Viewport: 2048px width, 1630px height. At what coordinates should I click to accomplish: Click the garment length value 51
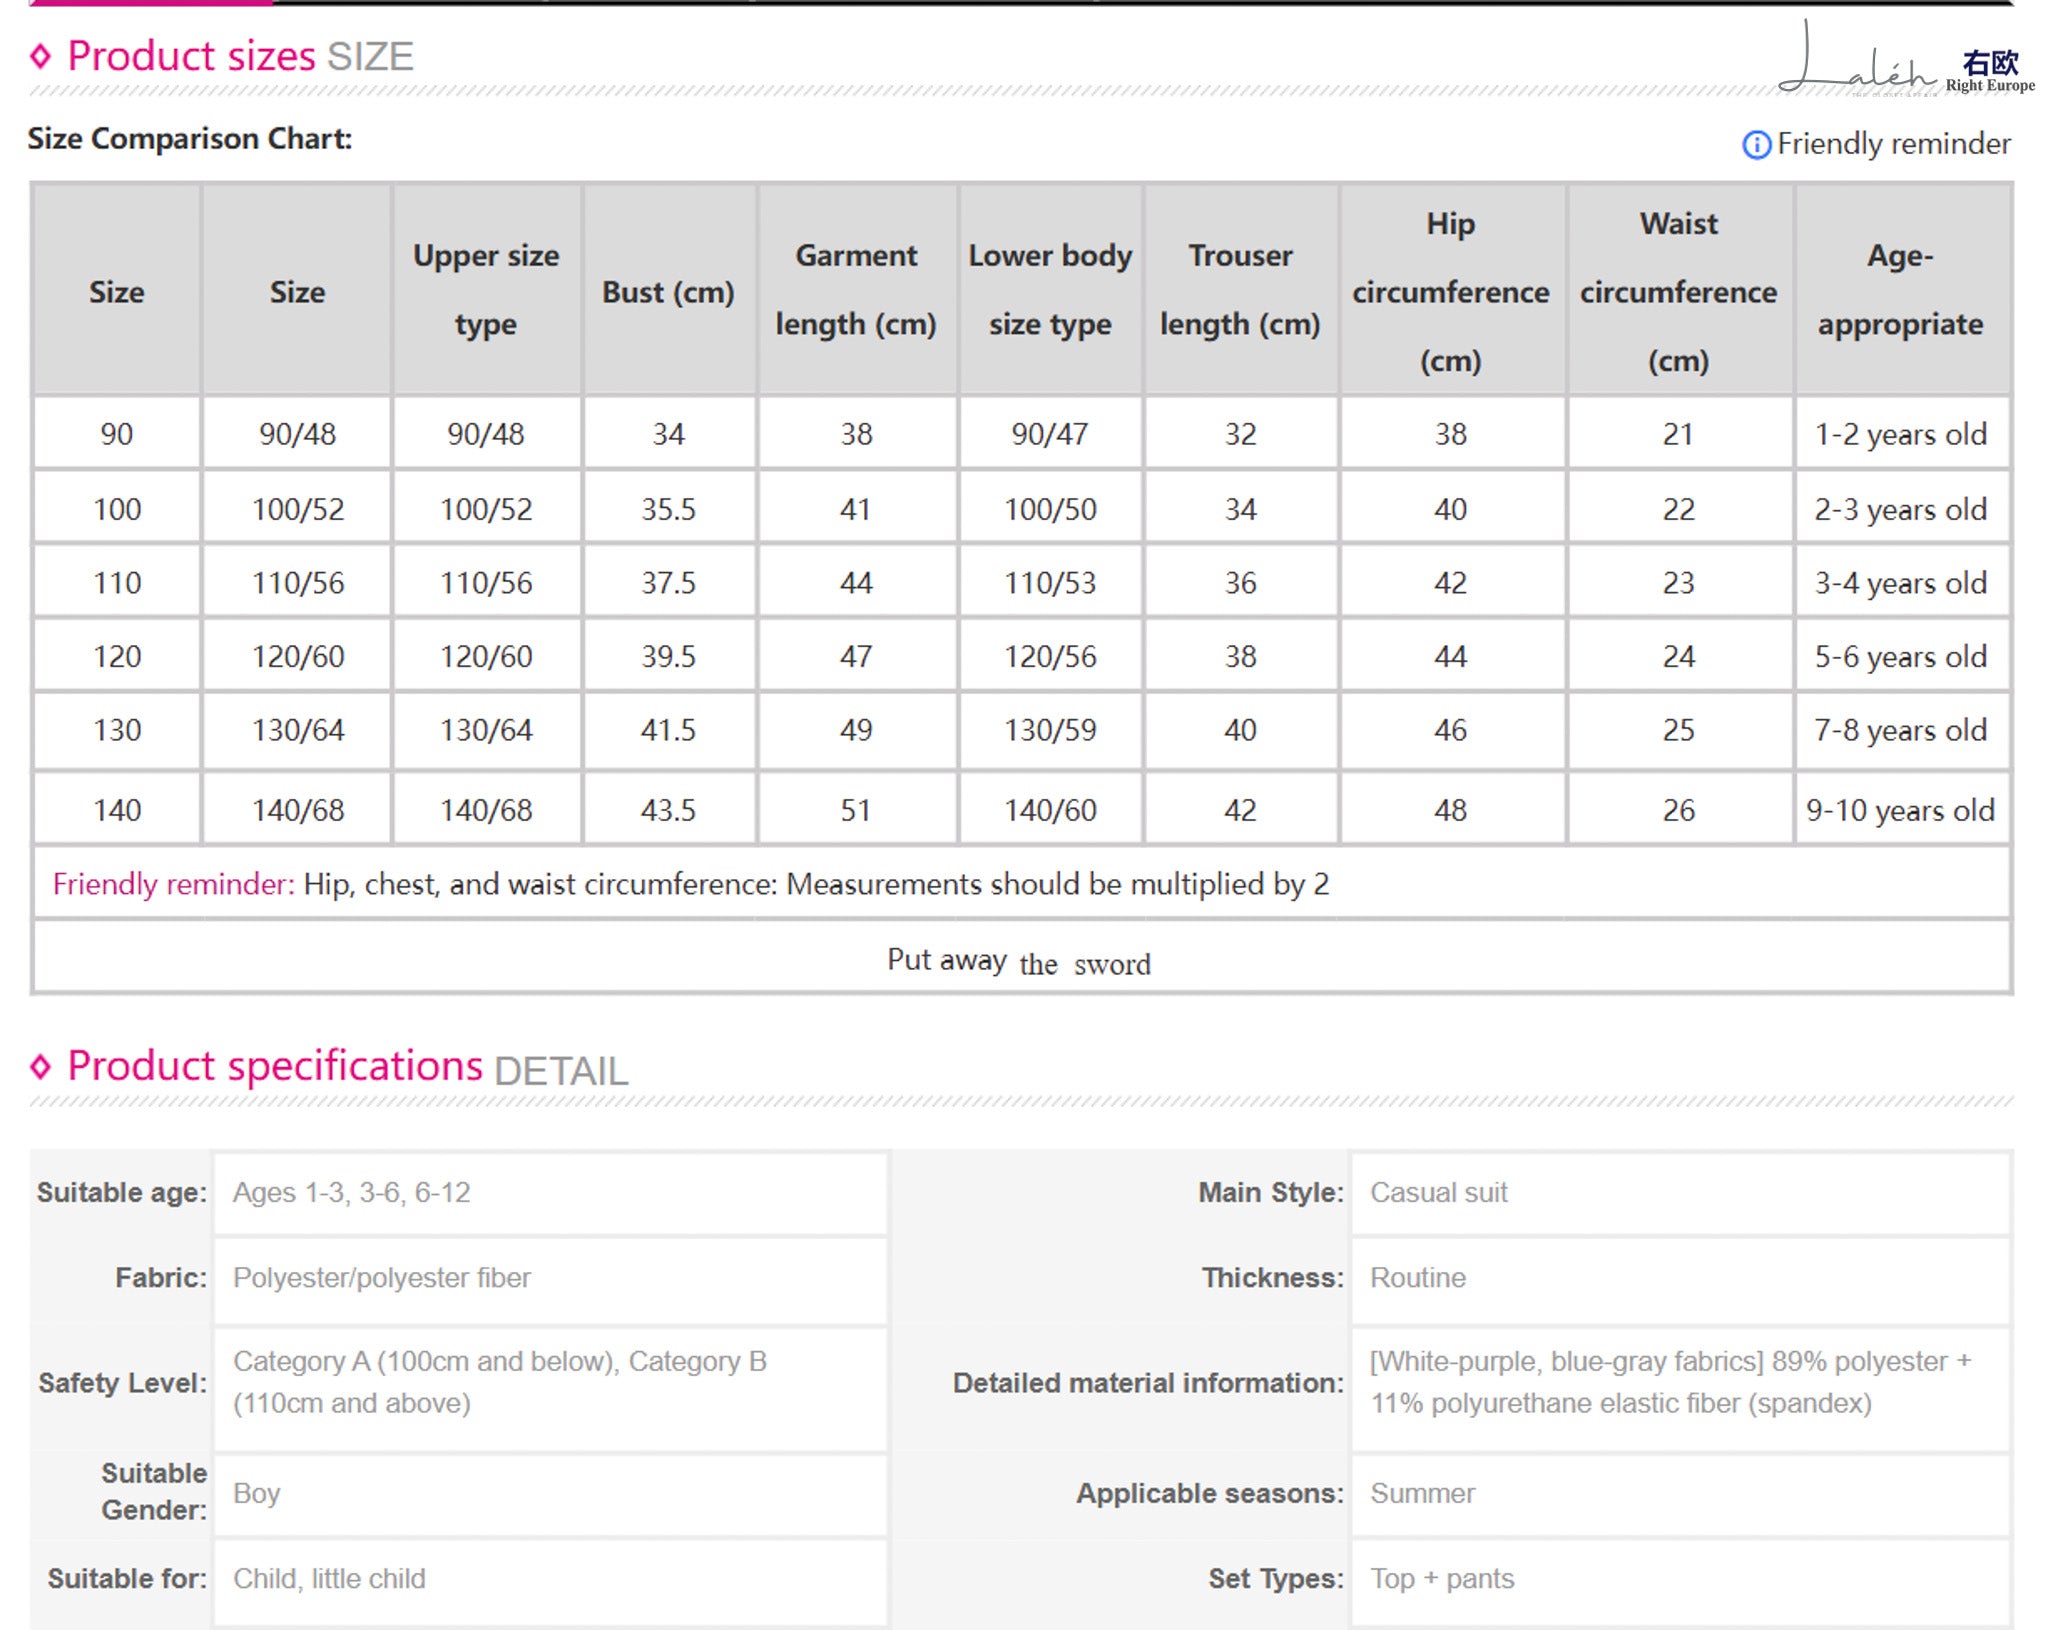point(856,810)
